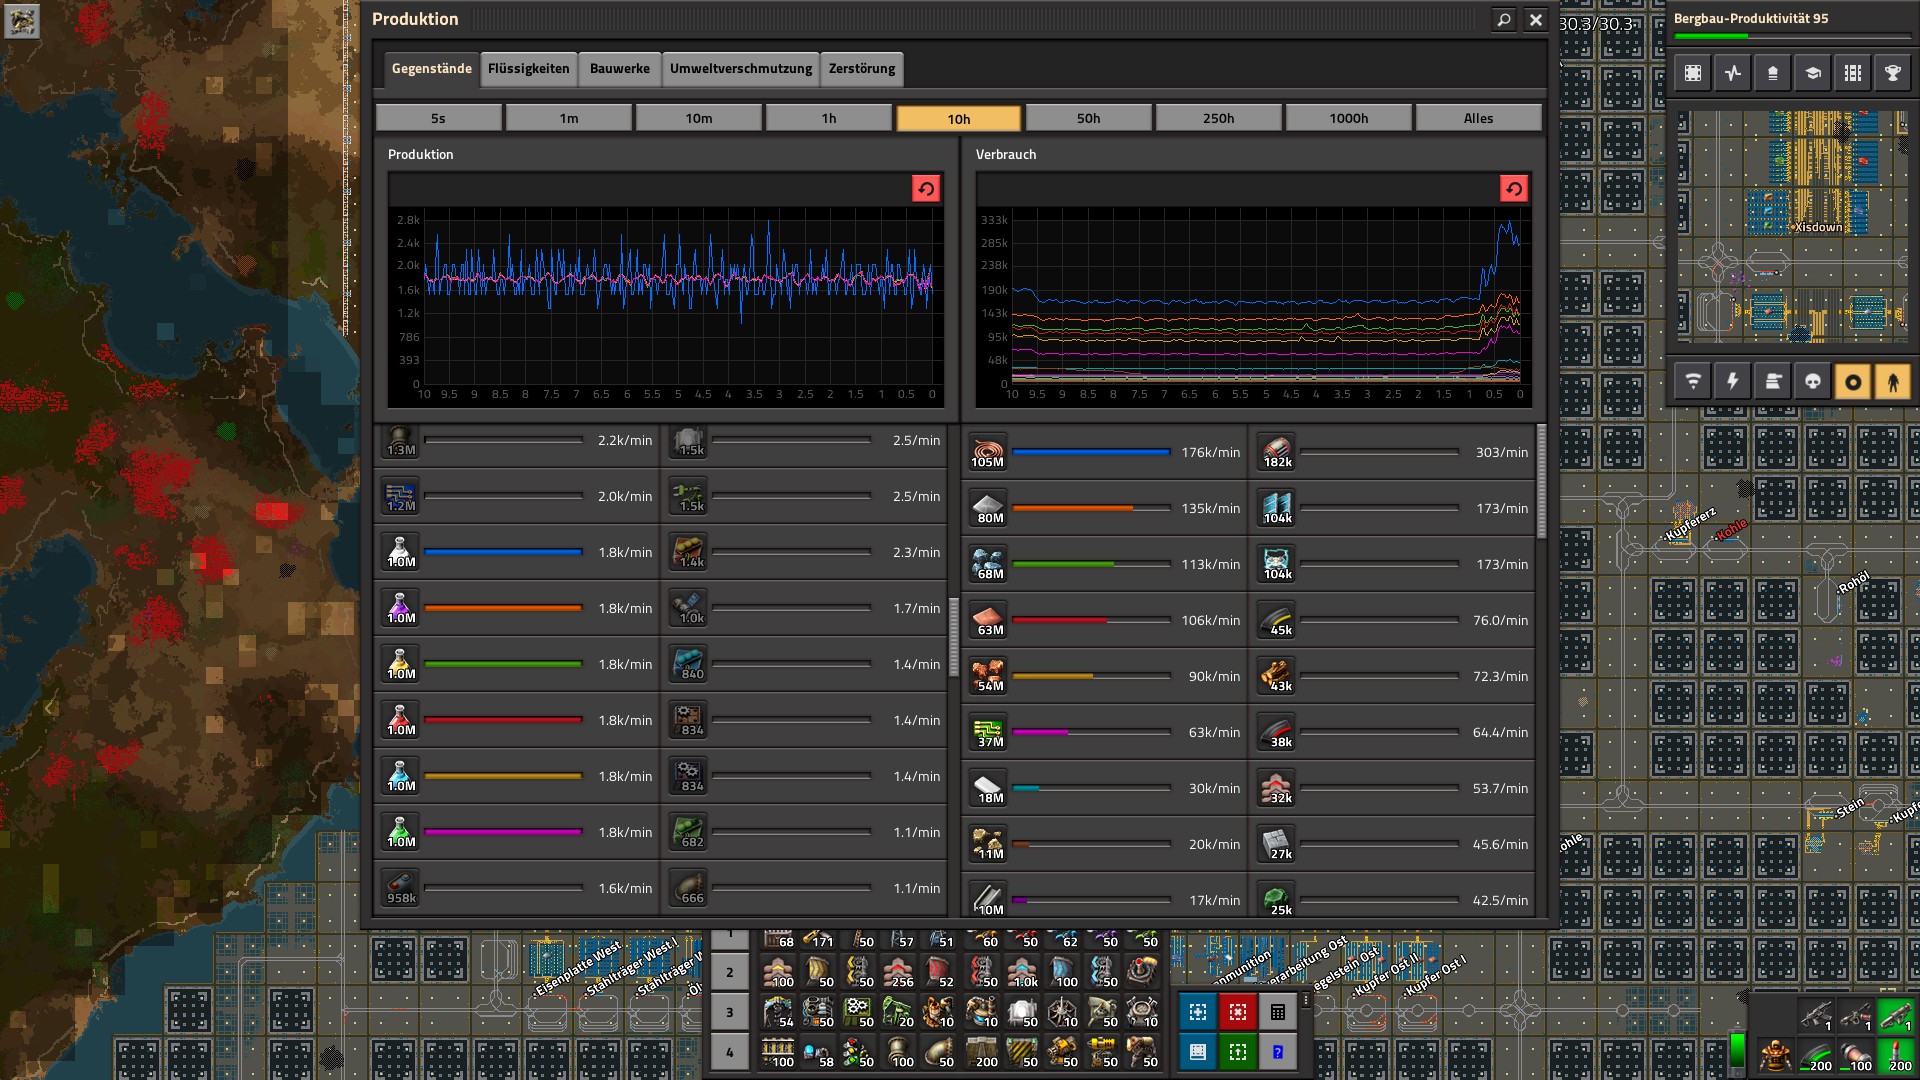Set time range to Alles
Screen dimensions: 1920x1080
point(1479,118)
